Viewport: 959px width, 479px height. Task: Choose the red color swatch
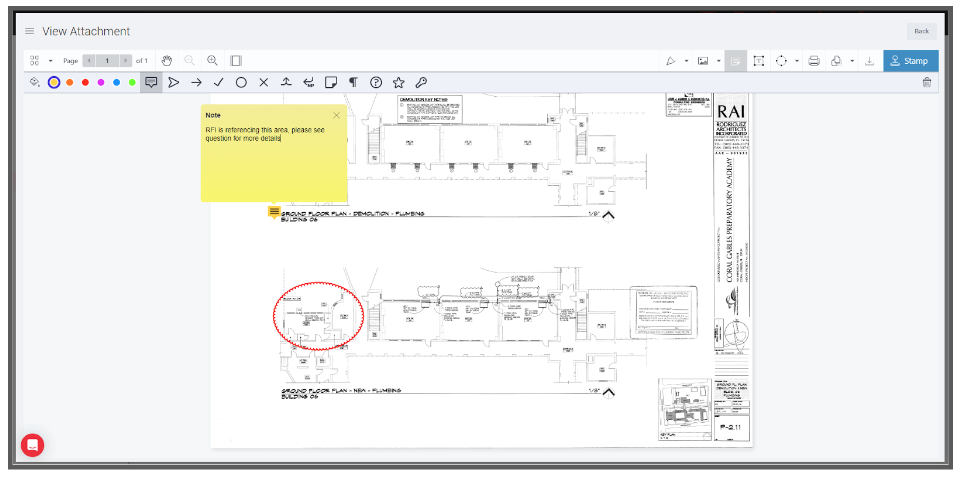pyautogui.click(x=86, y=82)
